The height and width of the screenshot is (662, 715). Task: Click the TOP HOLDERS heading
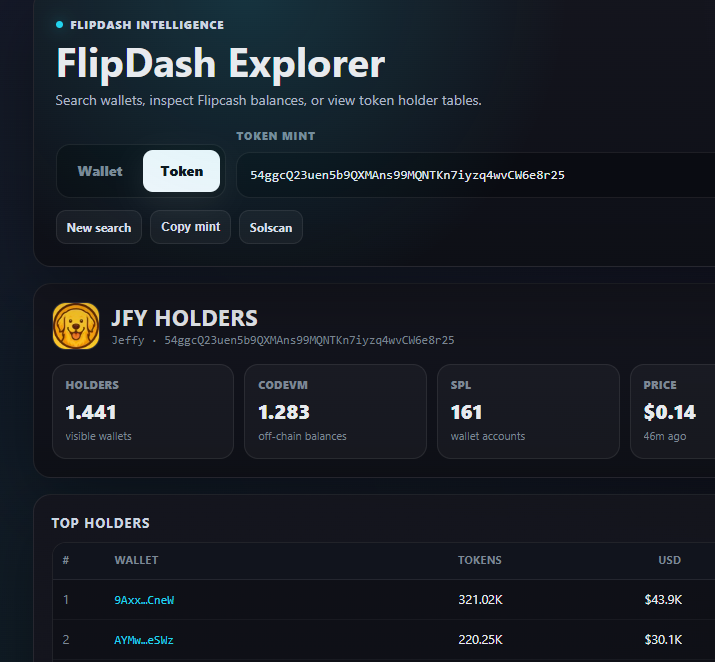(x=101, y=523)
